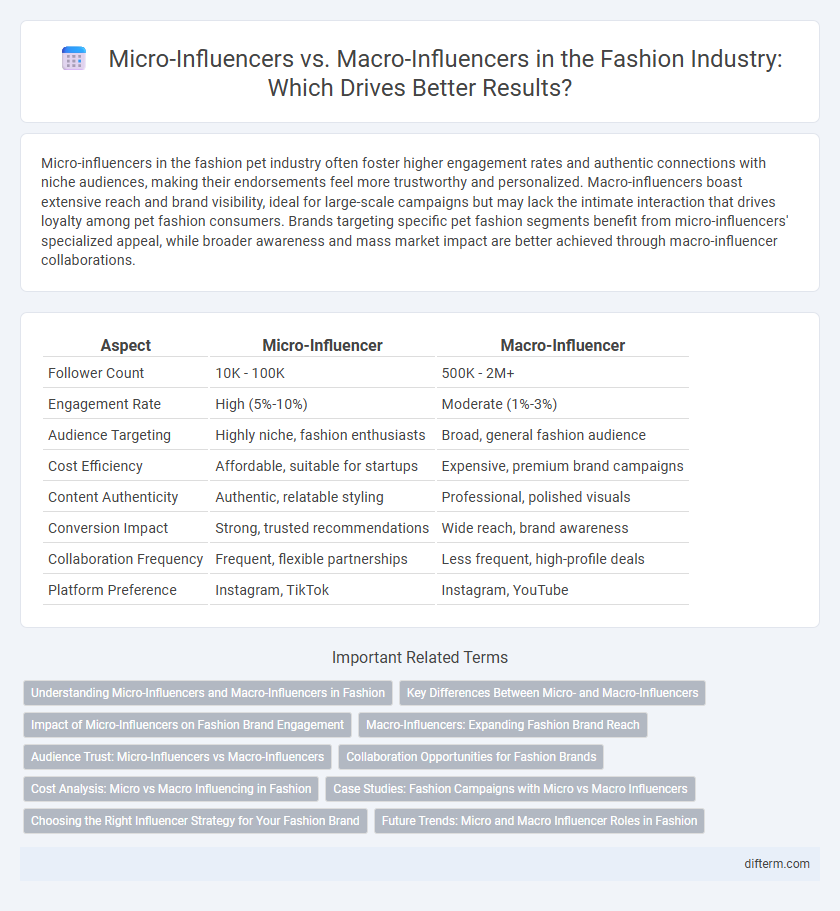The width and height of the screenshot is (840, 911).
Task: Open 'Case Studies: Fashion Campaigns' tag
Action: pyautogui.click(x=510, y=788)
